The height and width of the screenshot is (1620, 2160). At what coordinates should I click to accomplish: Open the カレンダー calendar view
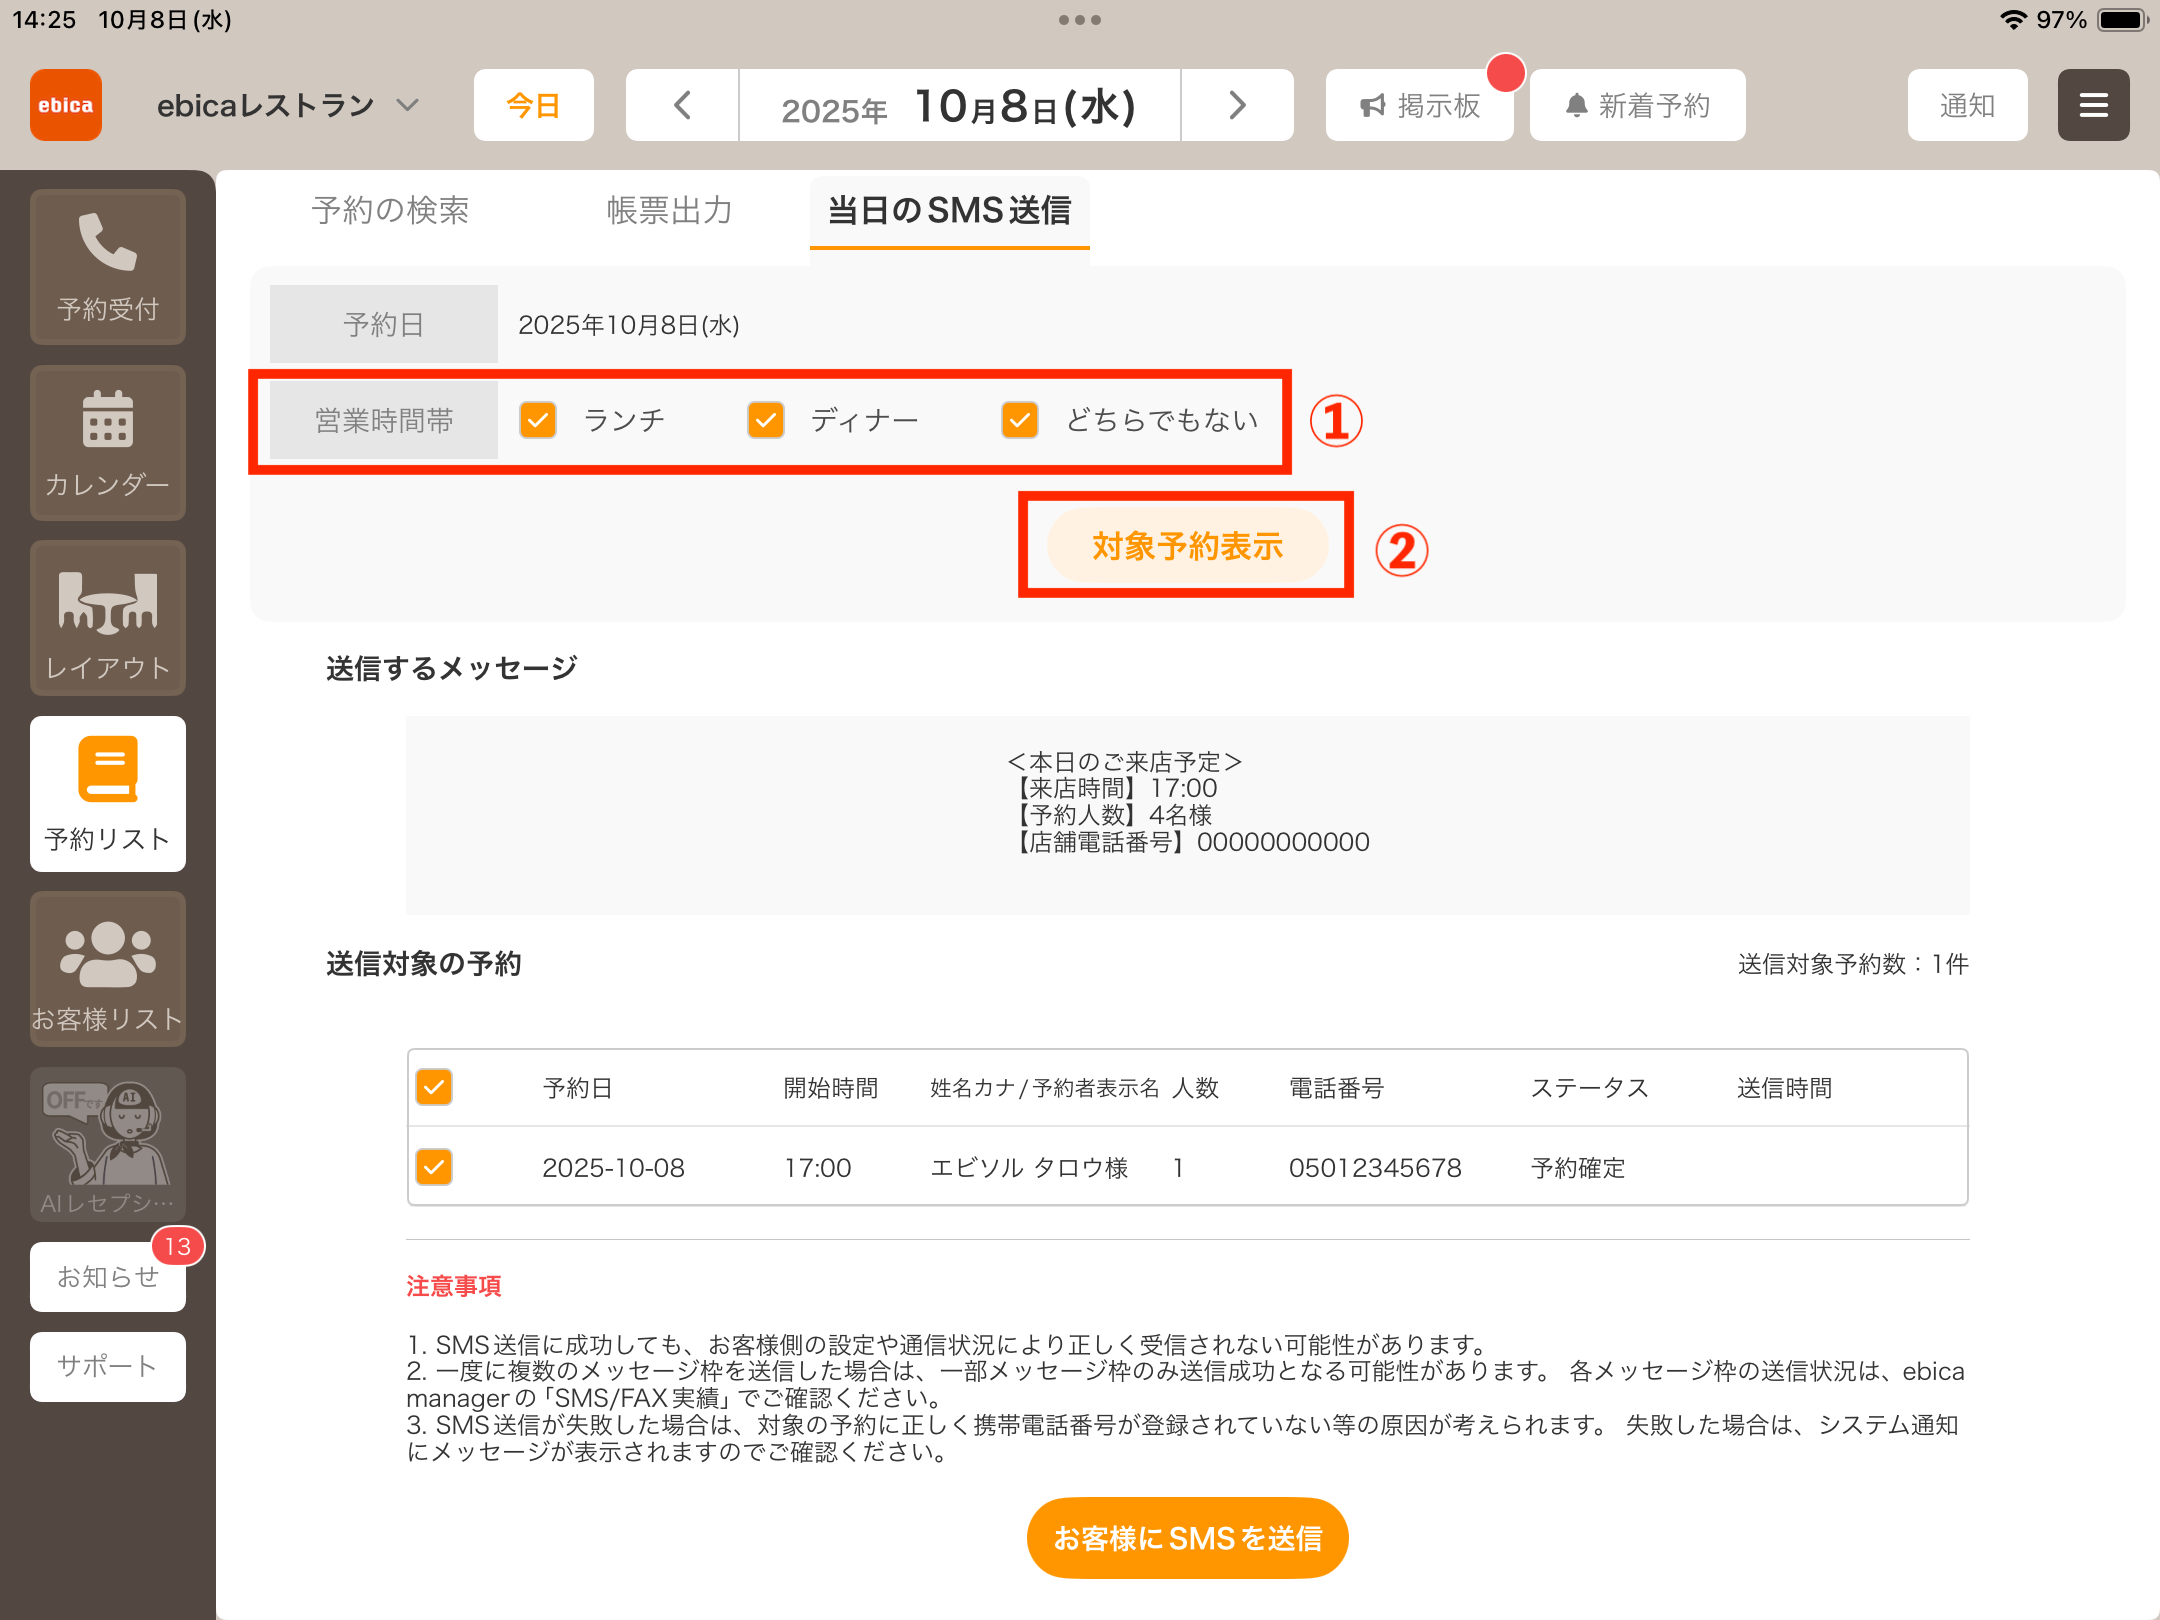(x=108, y=443)
